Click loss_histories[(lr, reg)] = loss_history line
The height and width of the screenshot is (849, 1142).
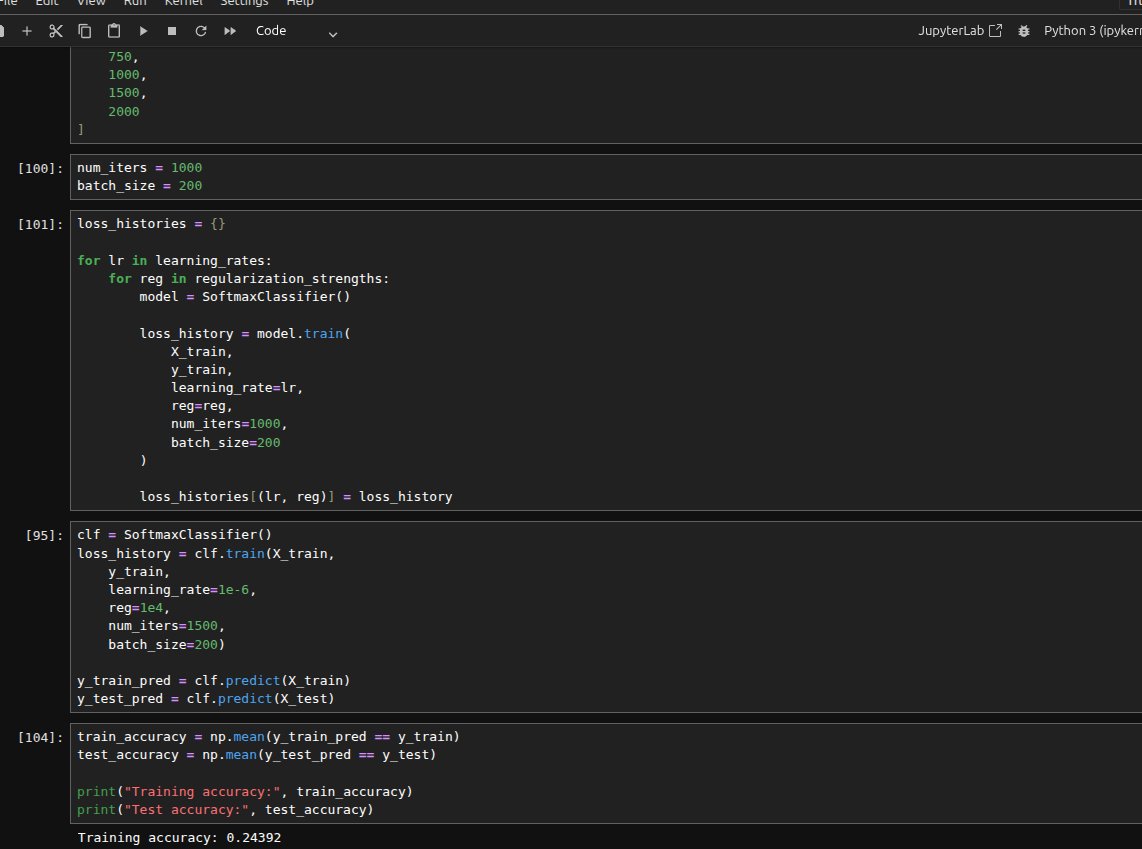[x=296, y=497]
